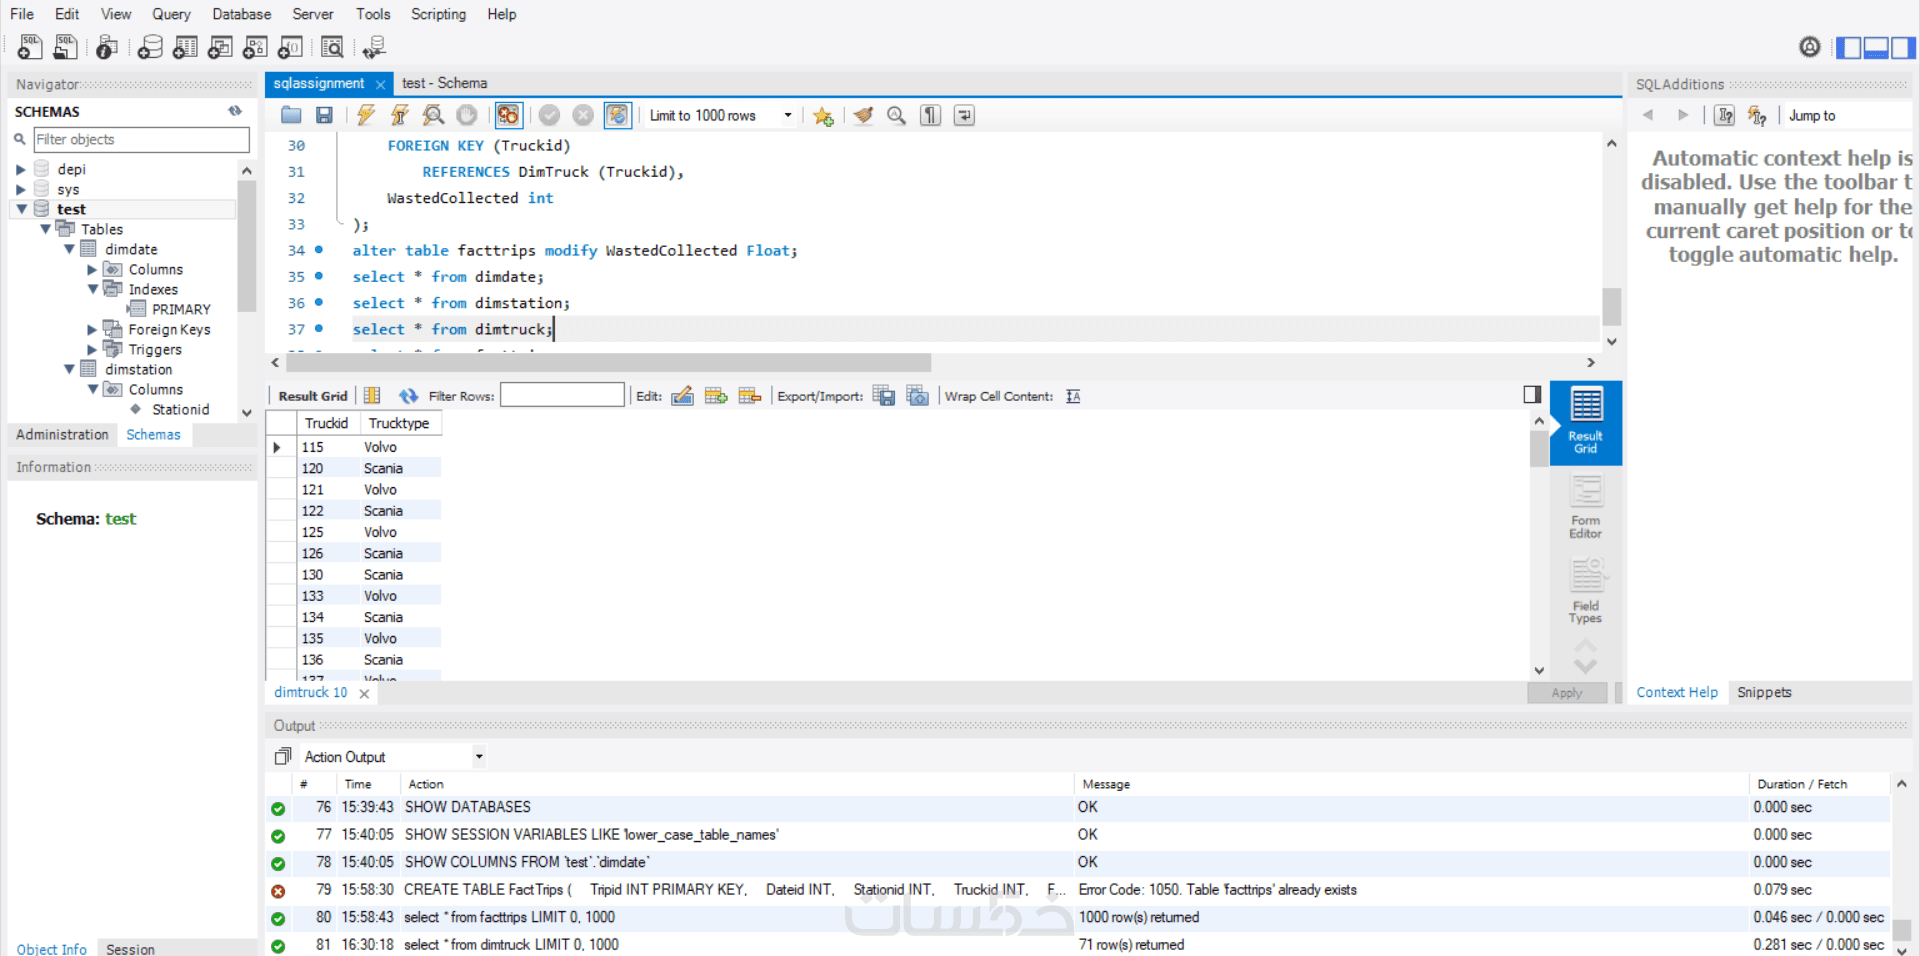
Task: Toggle display of invisible characters
Action: click(x=931, y=115)
